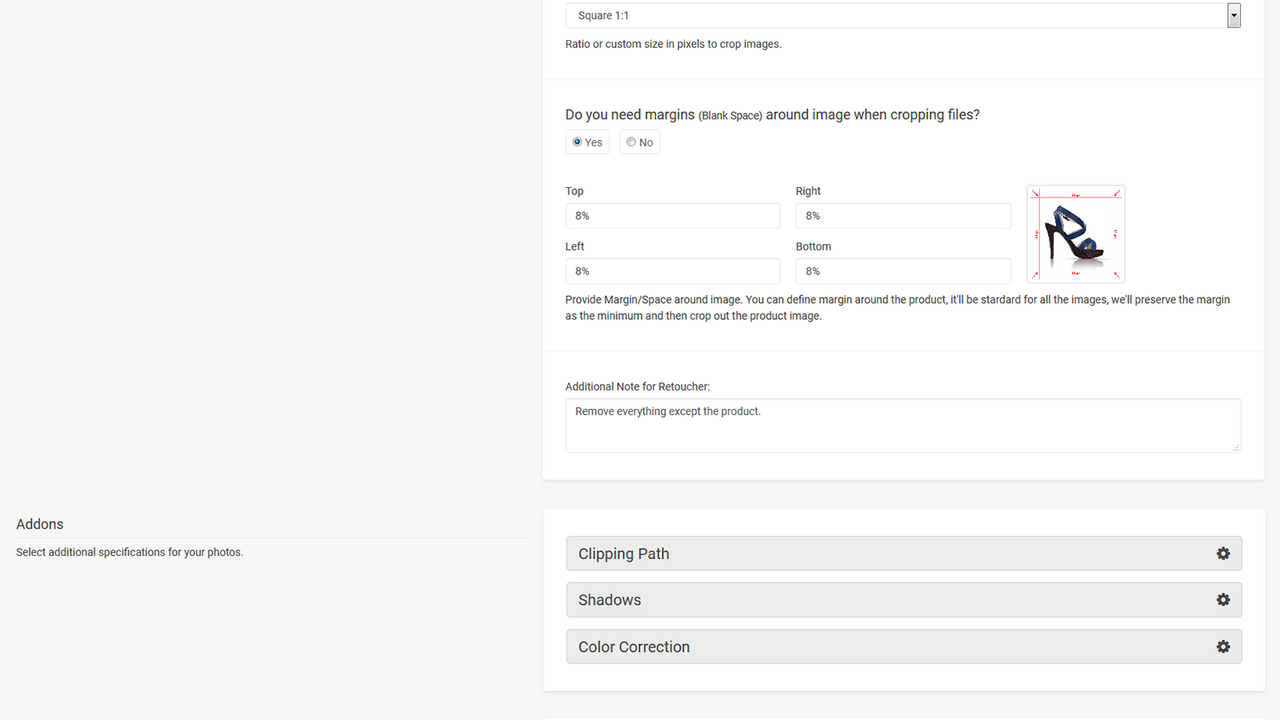This screenshot has width=1280, height=720.
Task: Click the Top margin input field
Action: coord(673,216)
